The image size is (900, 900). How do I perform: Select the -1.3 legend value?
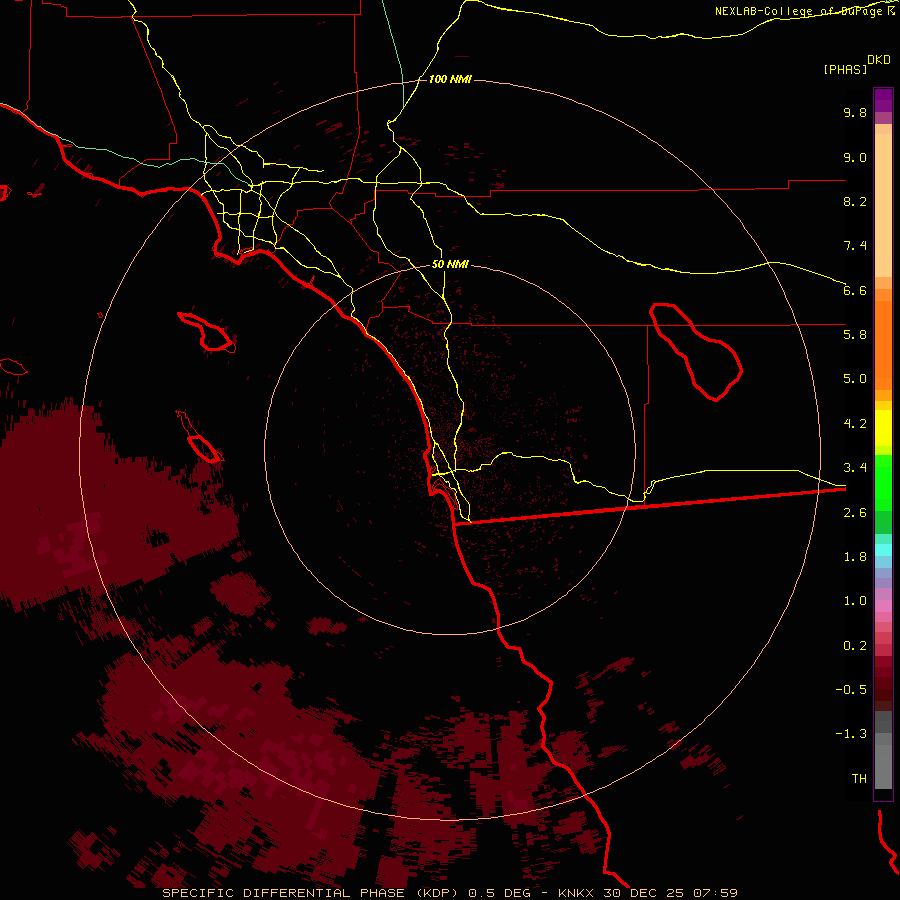pyautogui.click(x=851, y=734)
